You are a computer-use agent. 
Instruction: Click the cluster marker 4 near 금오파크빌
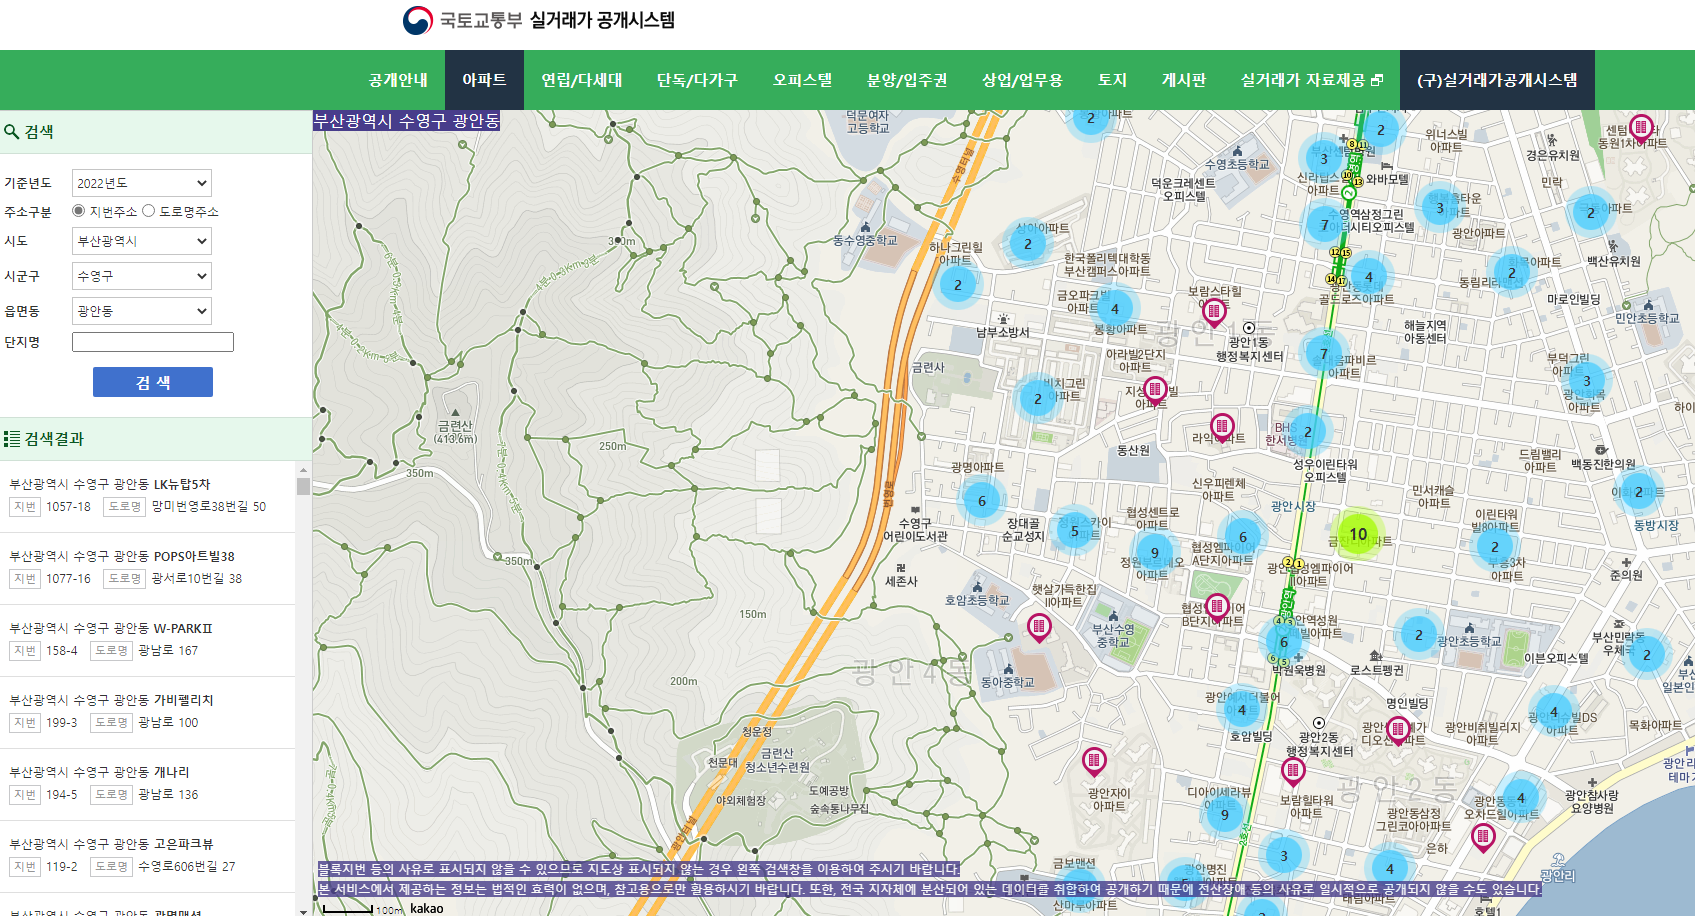1115,309
